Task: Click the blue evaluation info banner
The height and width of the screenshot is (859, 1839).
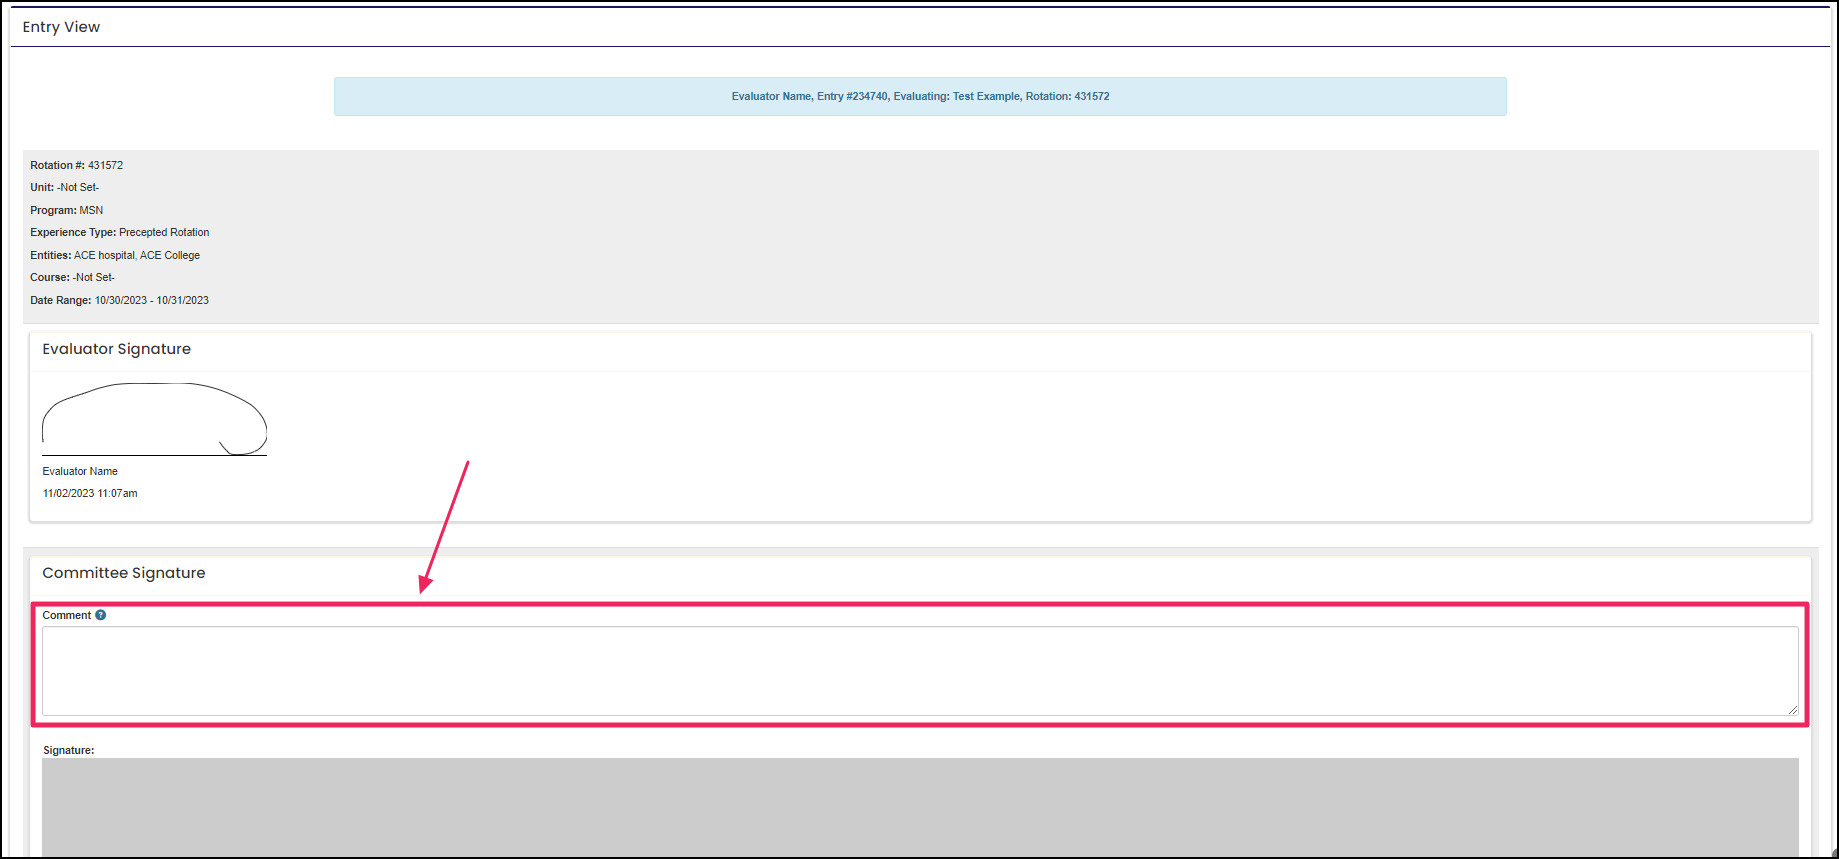Action: [919, 97]
